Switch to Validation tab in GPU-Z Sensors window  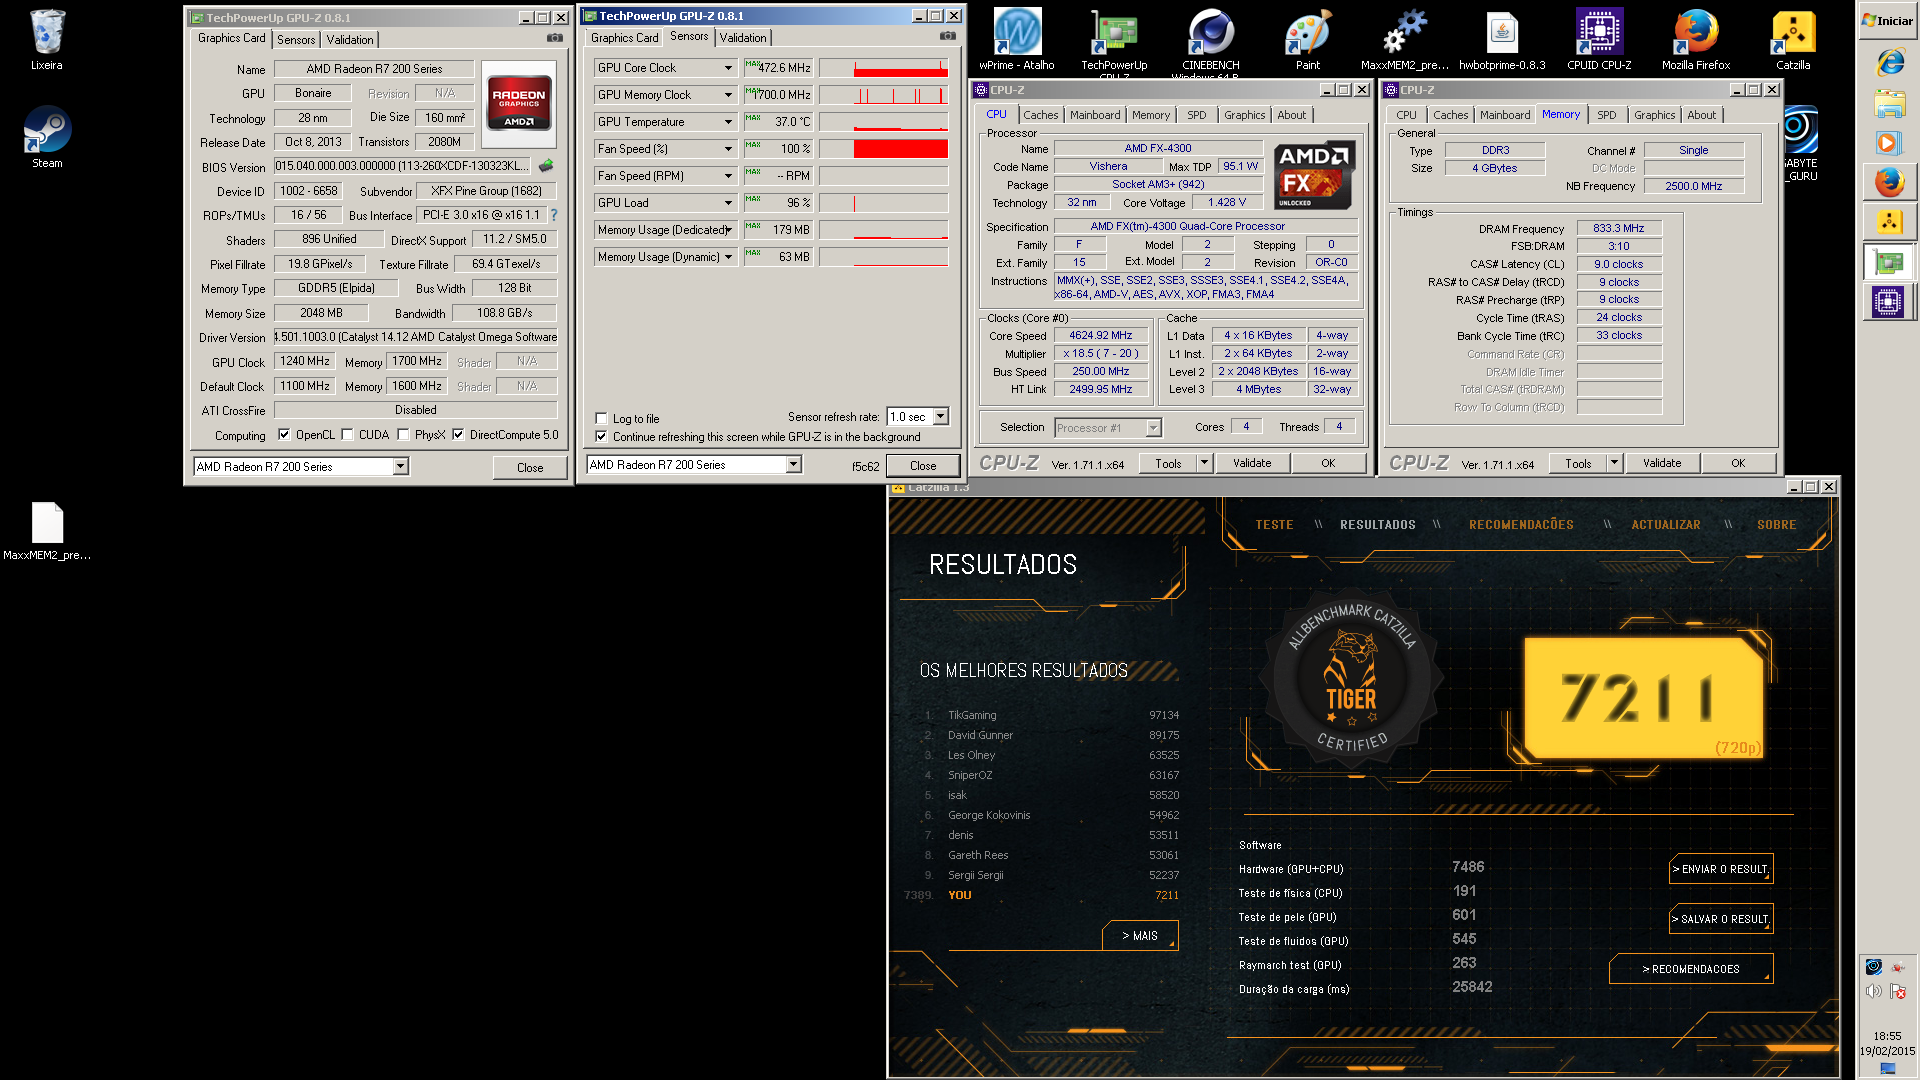point(743,38)
